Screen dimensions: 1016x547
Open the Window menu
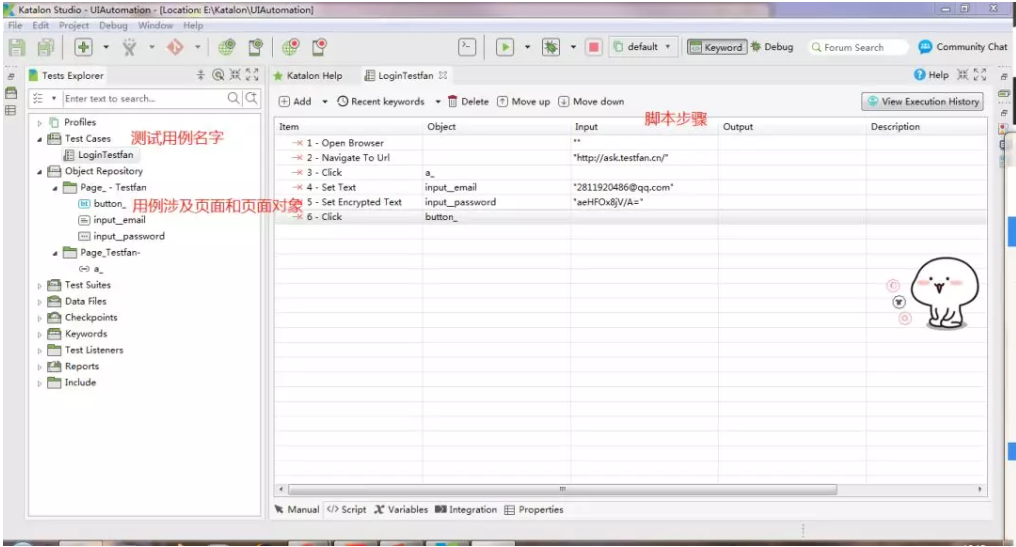[x=156, y=25]
